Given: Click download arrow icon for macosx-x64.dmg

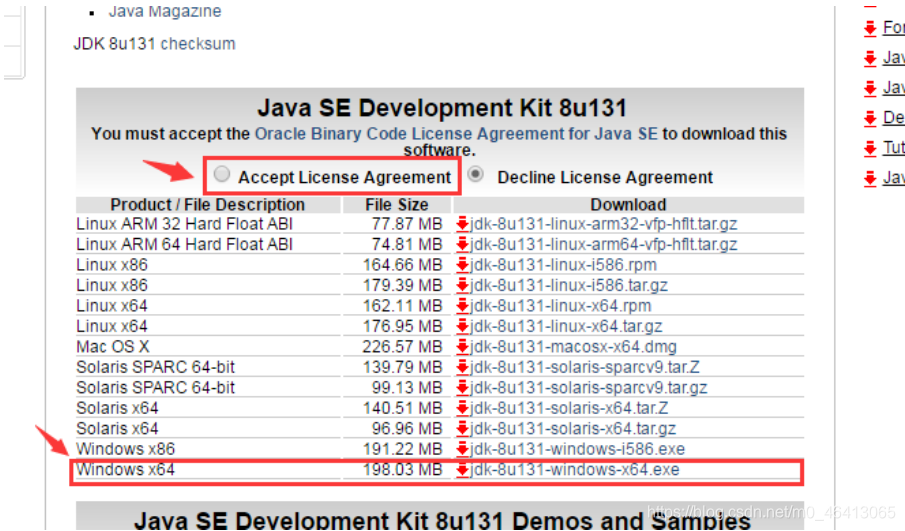Looking at the screenshot, I should click(462, 347).
